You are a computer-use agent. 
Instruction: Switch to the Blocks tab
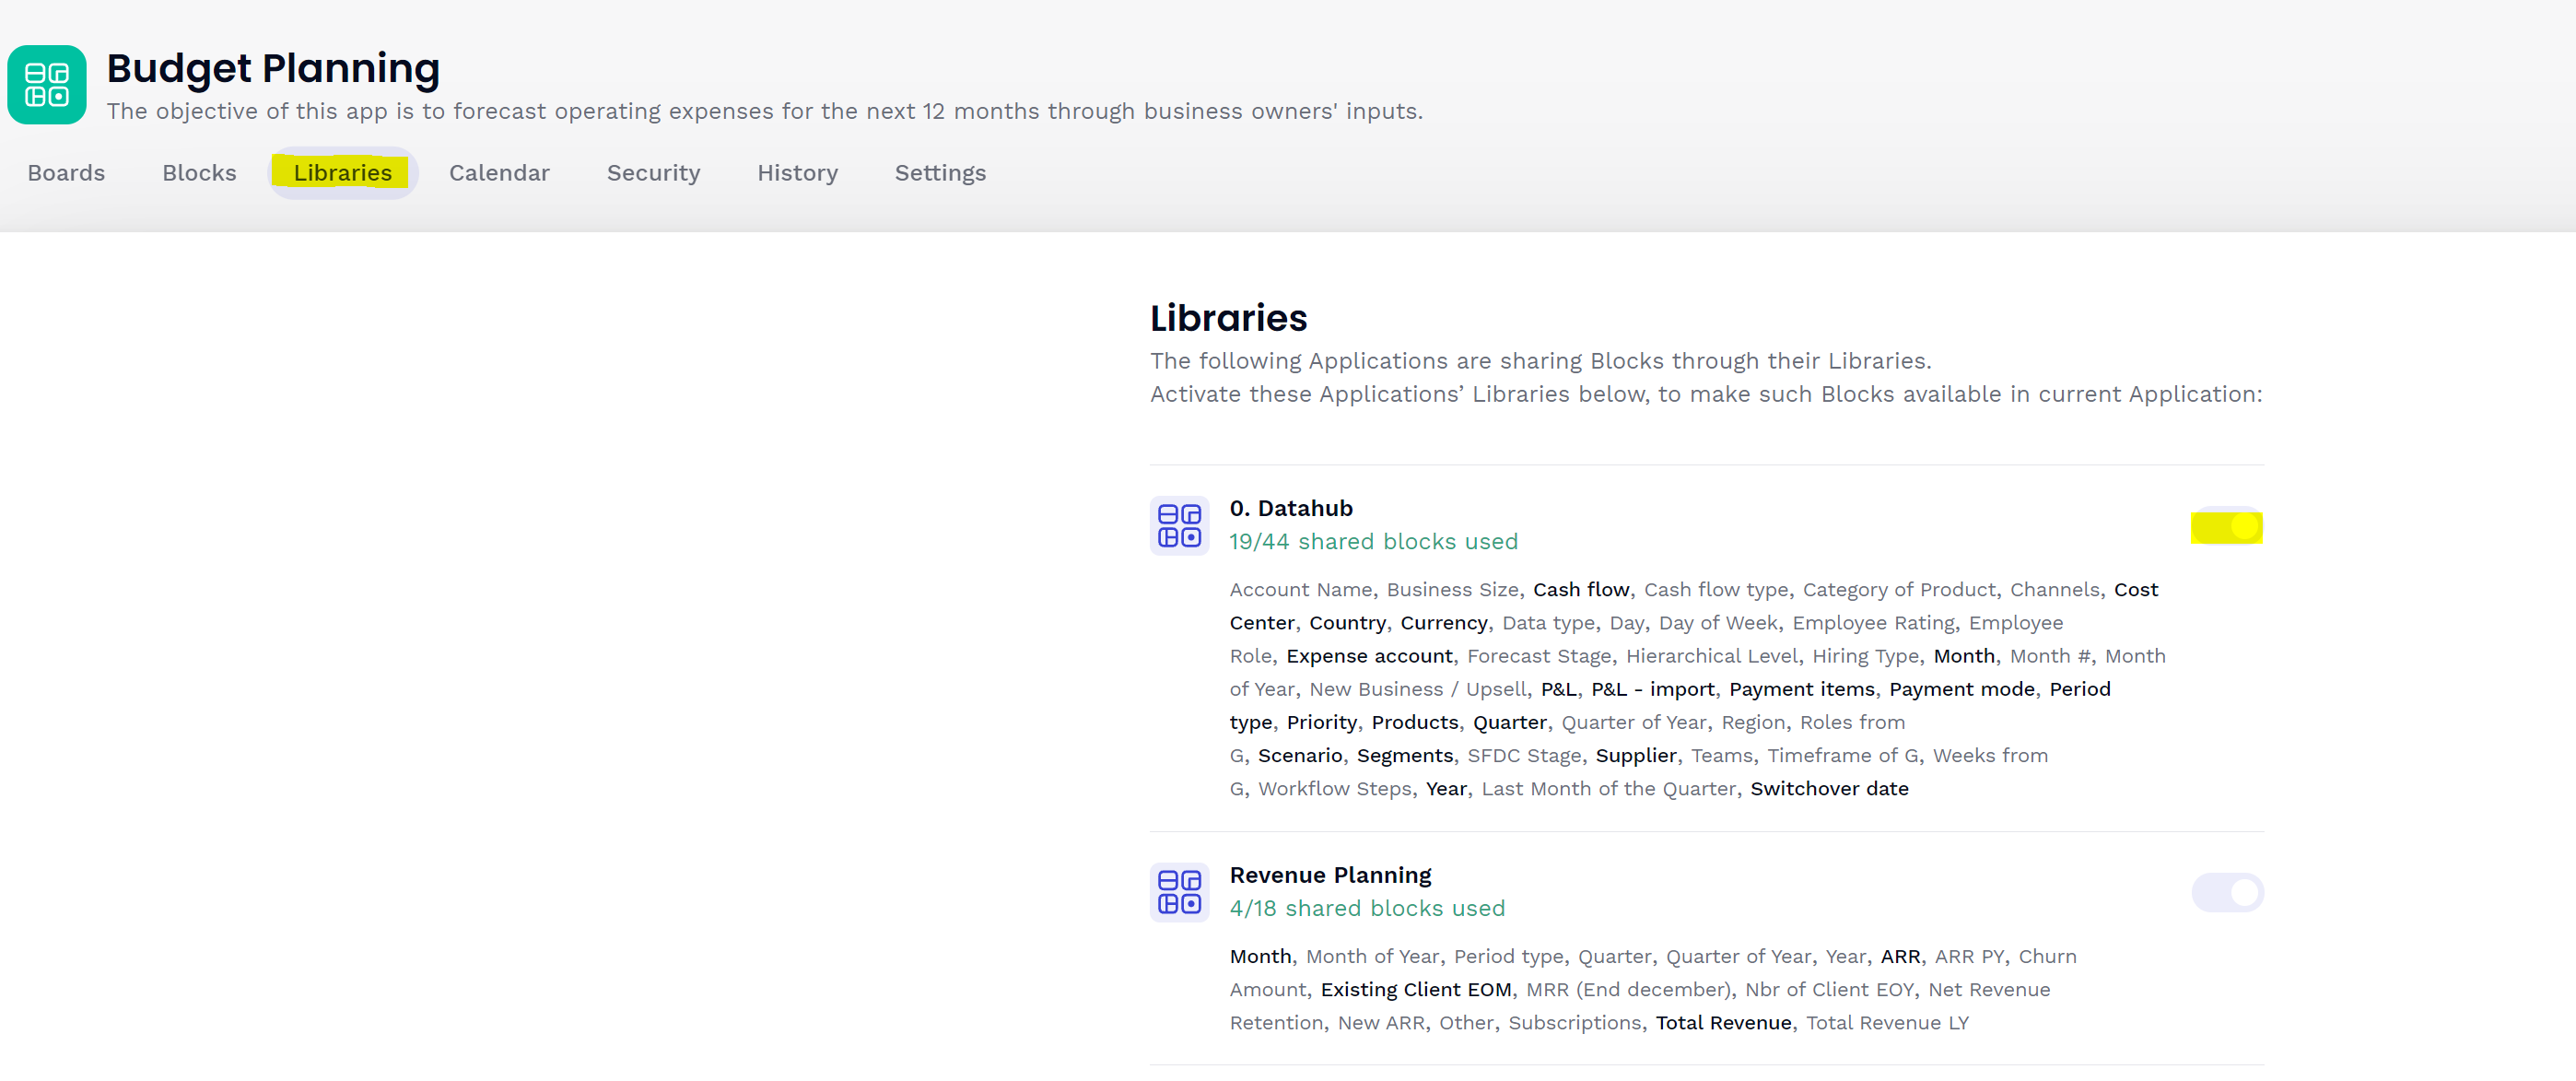tap(199, 173)
